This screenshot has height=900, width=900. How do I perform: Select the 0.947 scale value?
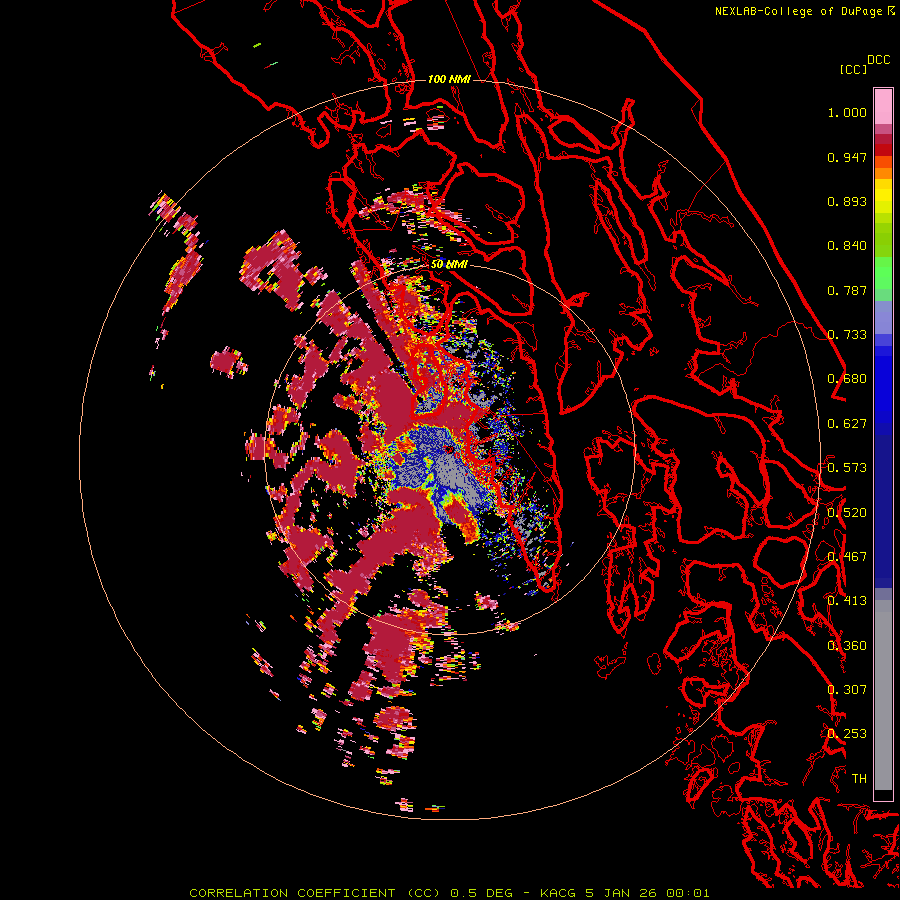coord(847,157)
